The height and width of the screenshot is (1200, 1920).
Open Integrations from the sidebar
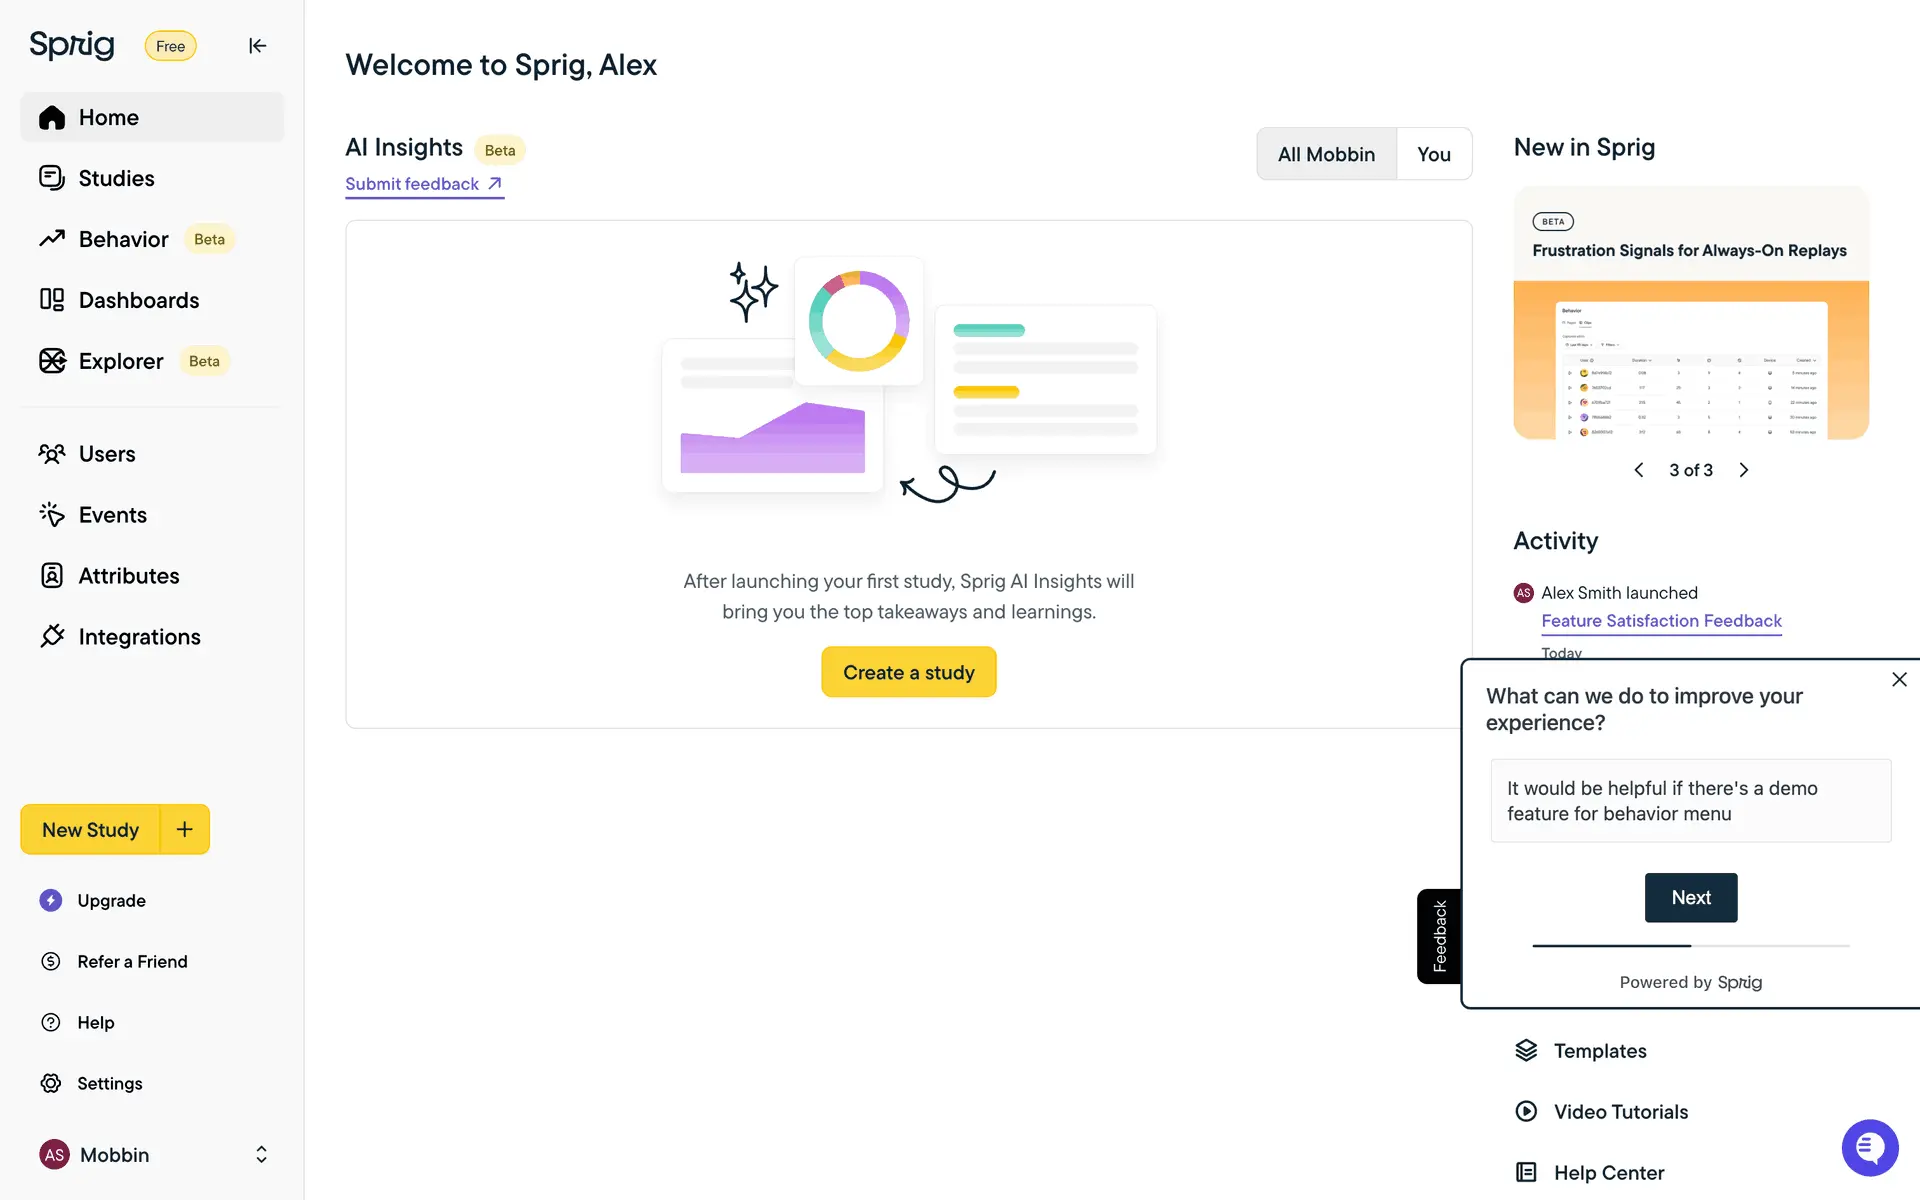139,637
